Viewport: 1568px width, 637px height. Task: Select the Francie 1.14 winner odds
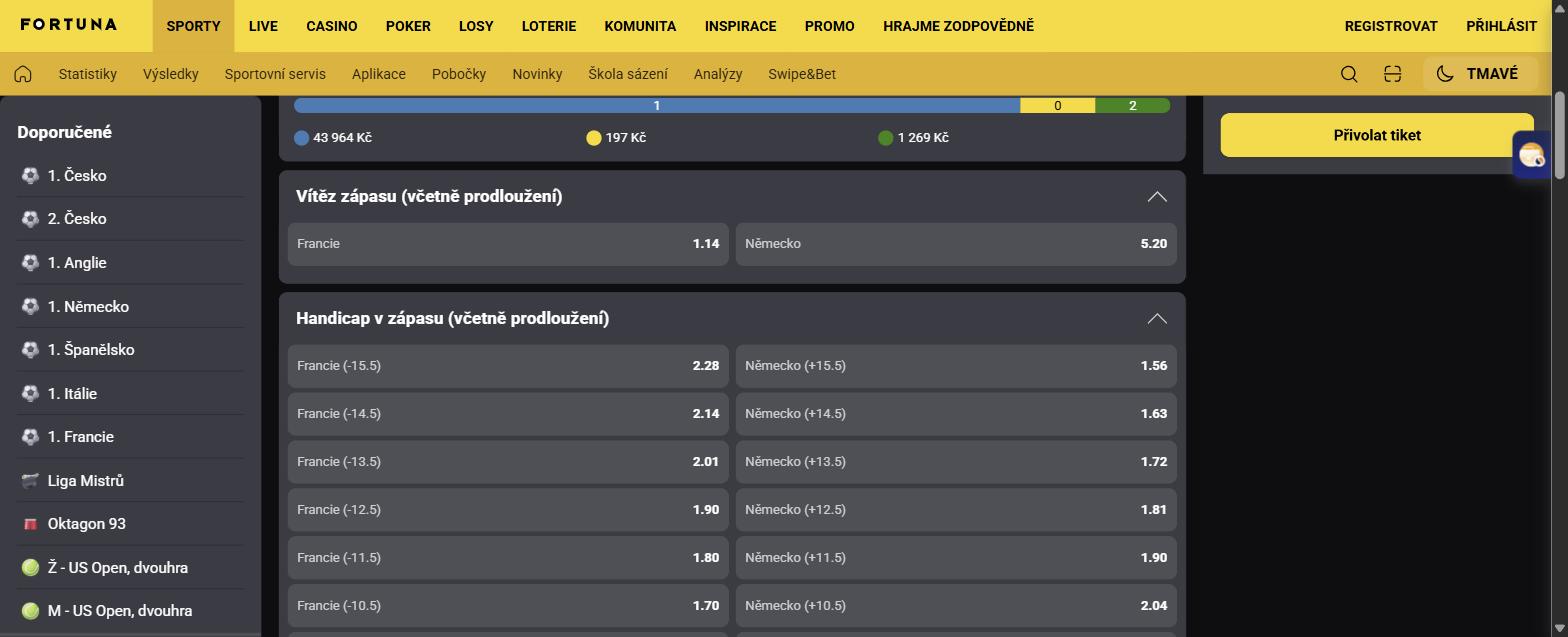[x=508, y=244]
